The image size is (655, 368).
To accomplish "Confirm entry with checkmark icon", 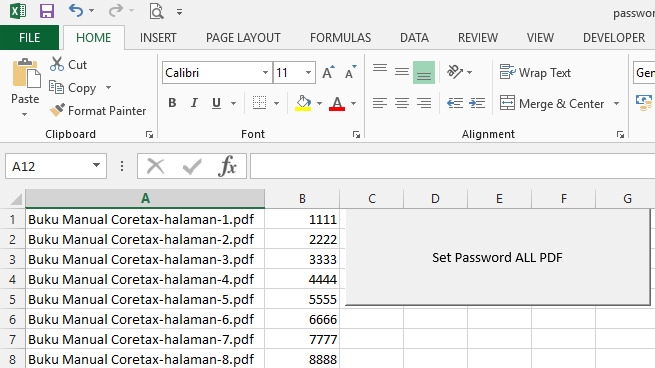I will (x=192, y=166).
